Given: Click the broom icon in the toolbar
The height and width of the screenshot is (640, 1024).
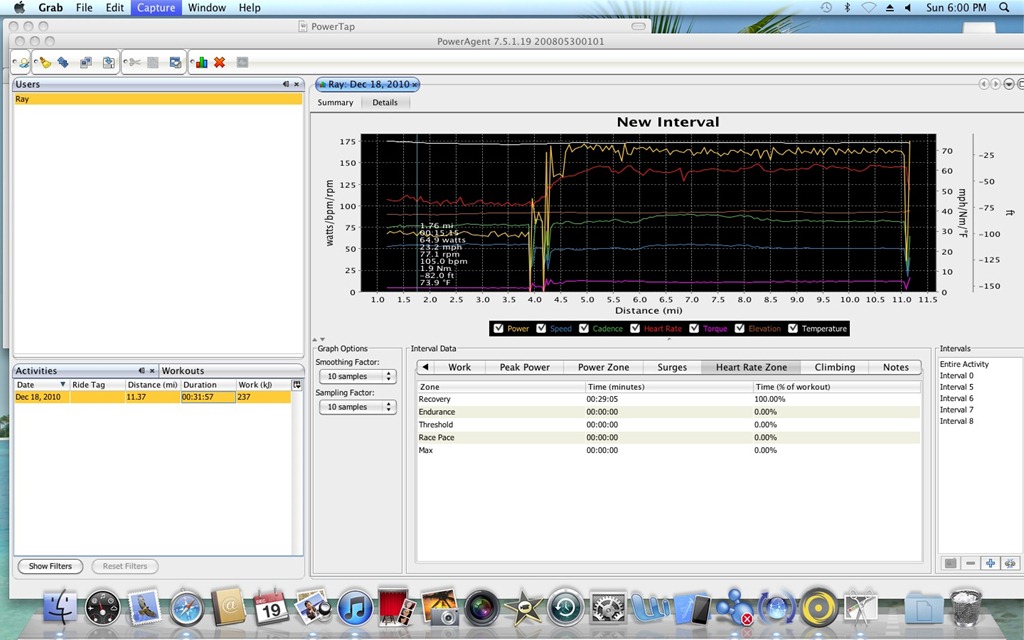Looking at the screenshot, I should click(x=44, y=63).
